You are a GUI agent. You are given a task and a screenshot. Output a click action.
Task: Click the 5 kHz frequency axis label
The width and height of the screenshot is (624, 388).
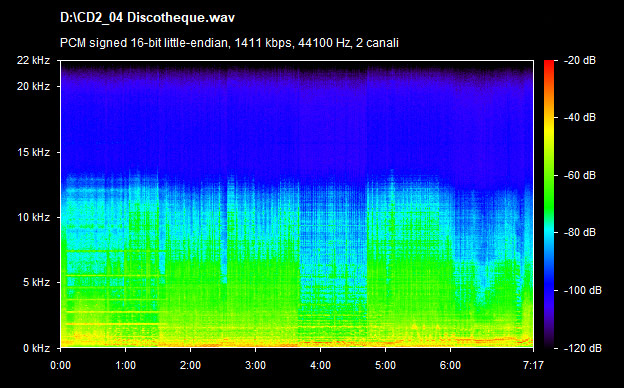tap(37, 283)
